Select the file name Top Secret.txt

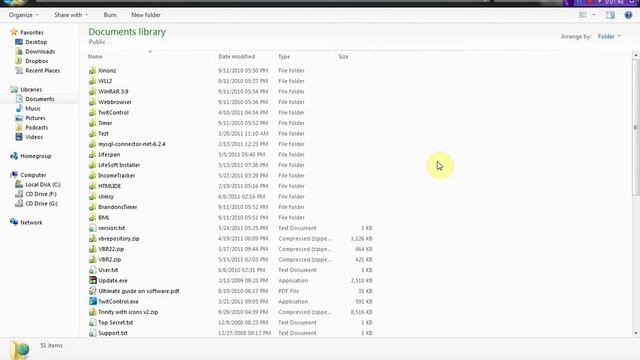pos(116,322)
